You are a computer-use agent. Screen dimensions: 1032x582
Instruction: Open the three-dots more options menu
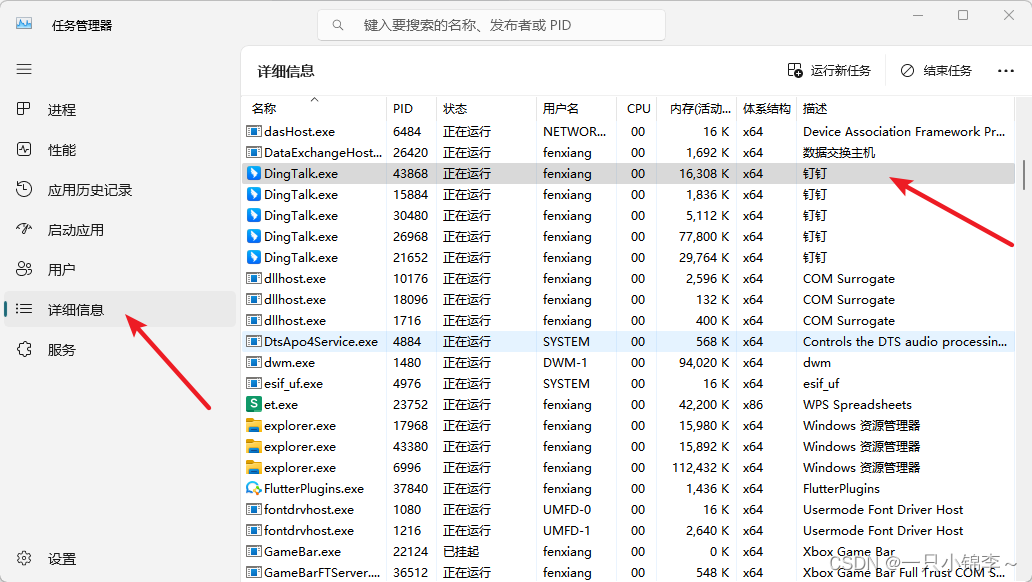[1006, 70]
